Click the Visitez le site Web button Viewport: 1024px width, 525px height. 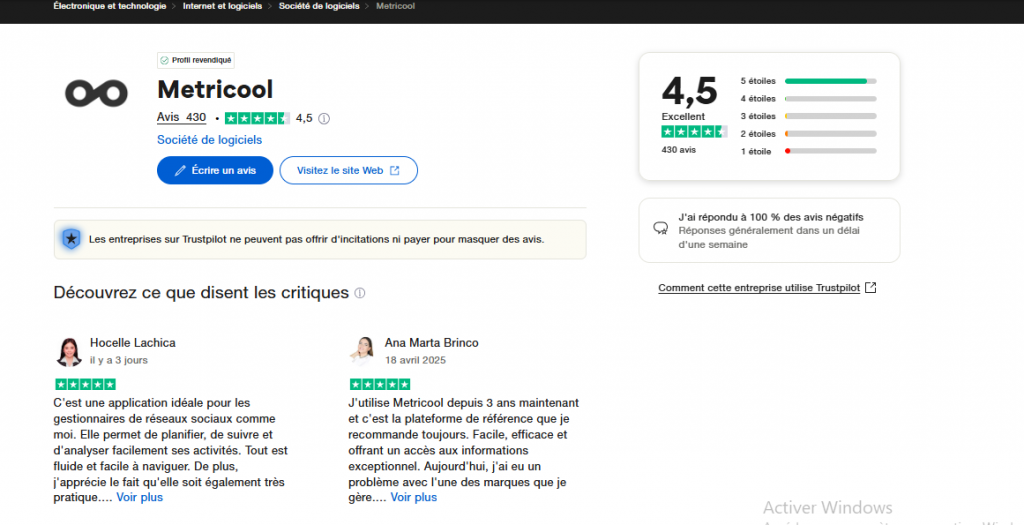[x=349, y=170]
